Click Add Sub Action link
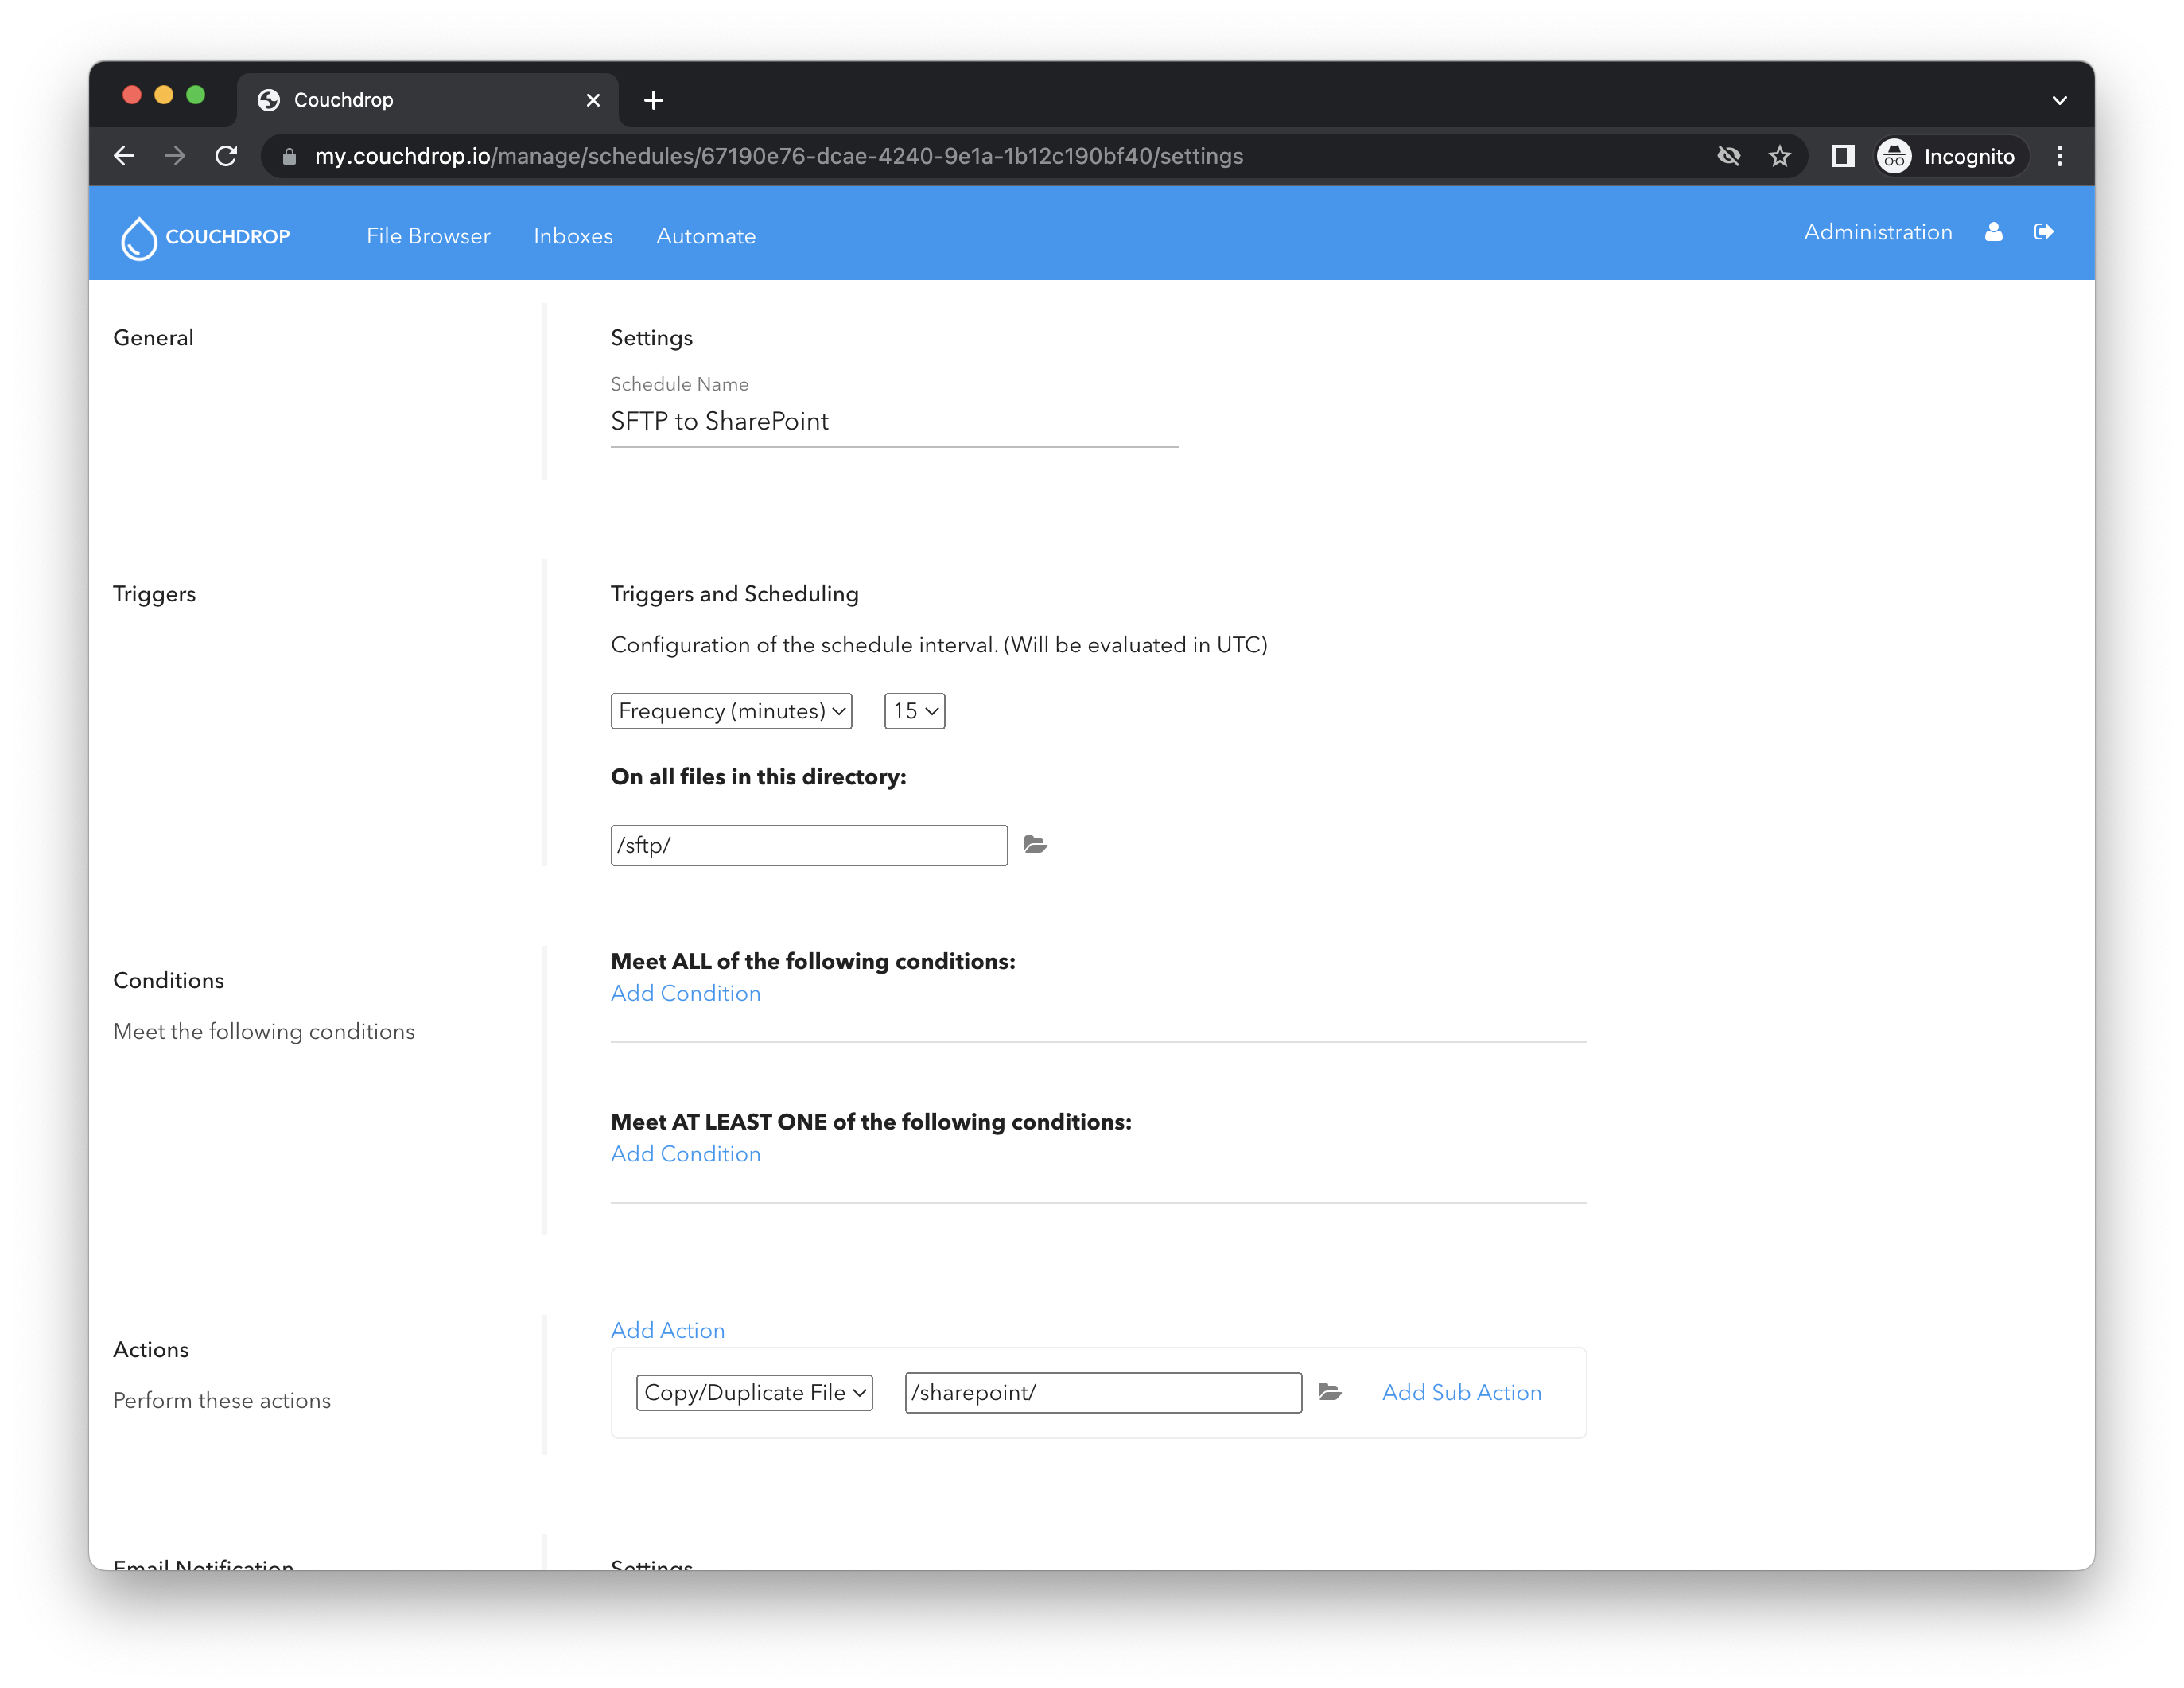 click(1461, 1392)
